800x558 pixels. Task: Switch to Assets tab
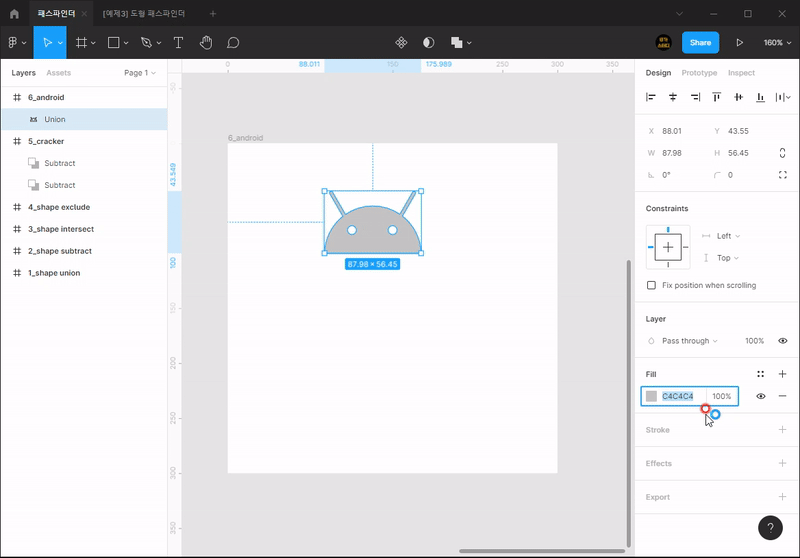59,73
